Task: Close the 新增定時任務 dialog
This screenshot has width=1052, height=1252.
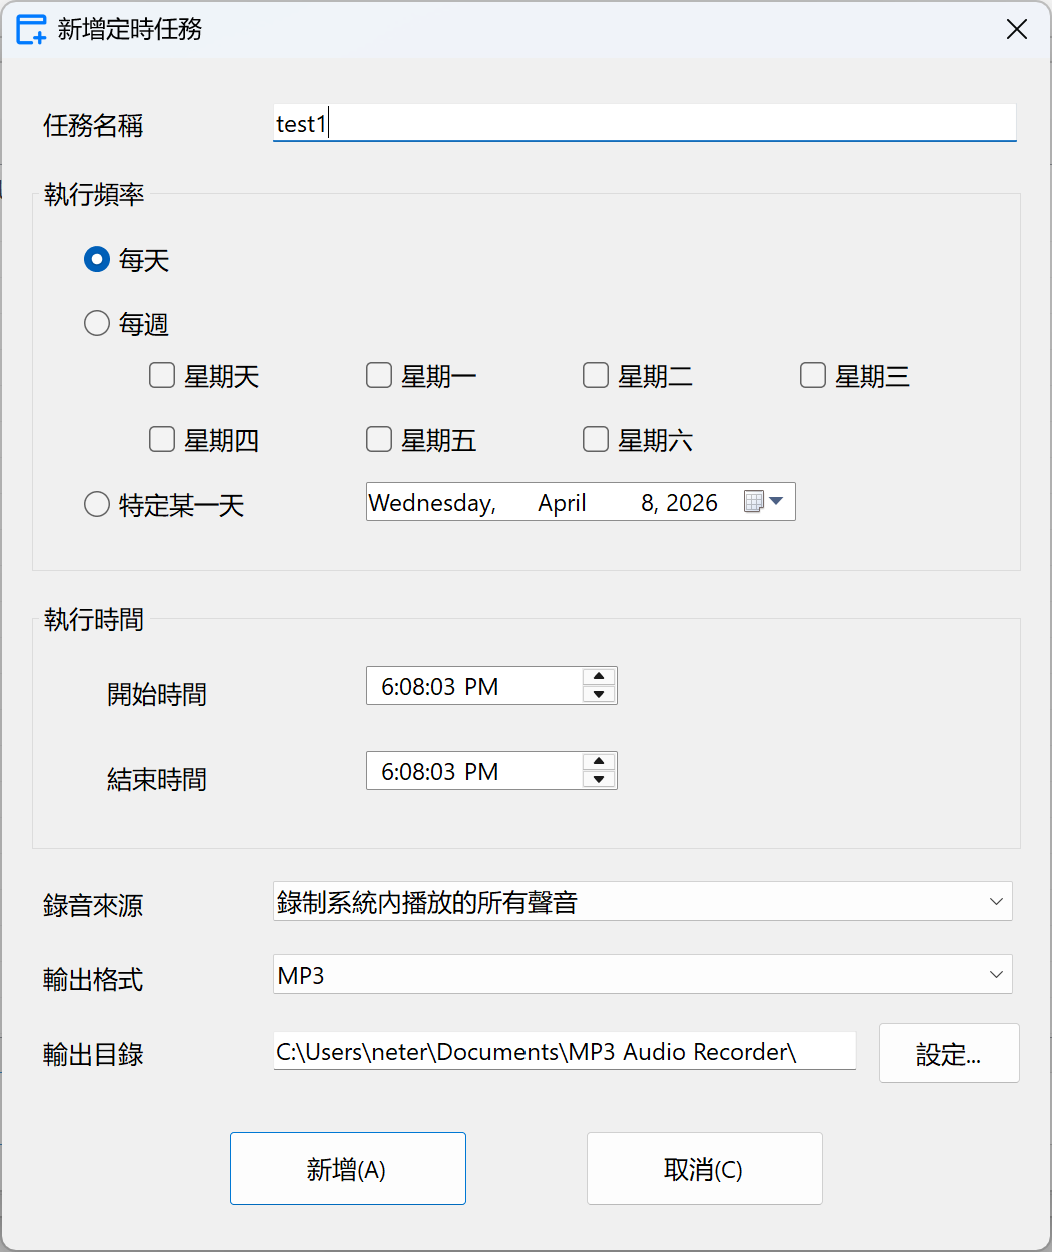Action: tap(1017, 29)
